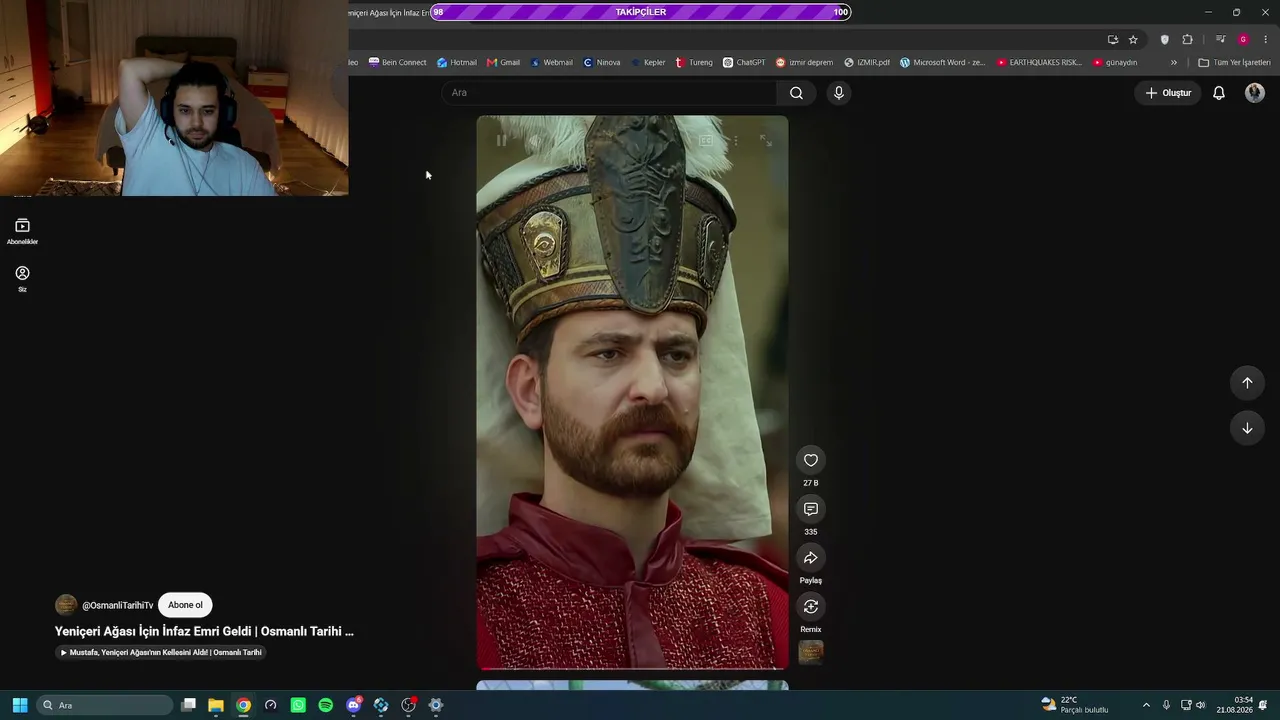Click the Short title Yeniçeri Ağası İçin İnfaz Emri Geldi
1280x720 pixels.
pos(204,631)
